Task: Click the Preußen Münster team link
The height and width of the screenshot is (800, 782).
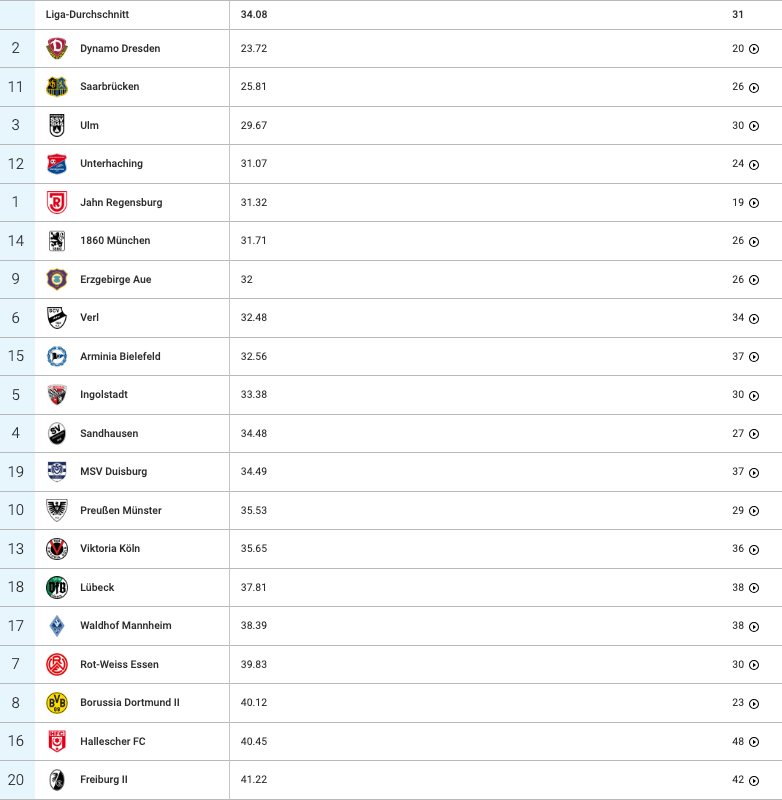Action: tap(120, 510)
